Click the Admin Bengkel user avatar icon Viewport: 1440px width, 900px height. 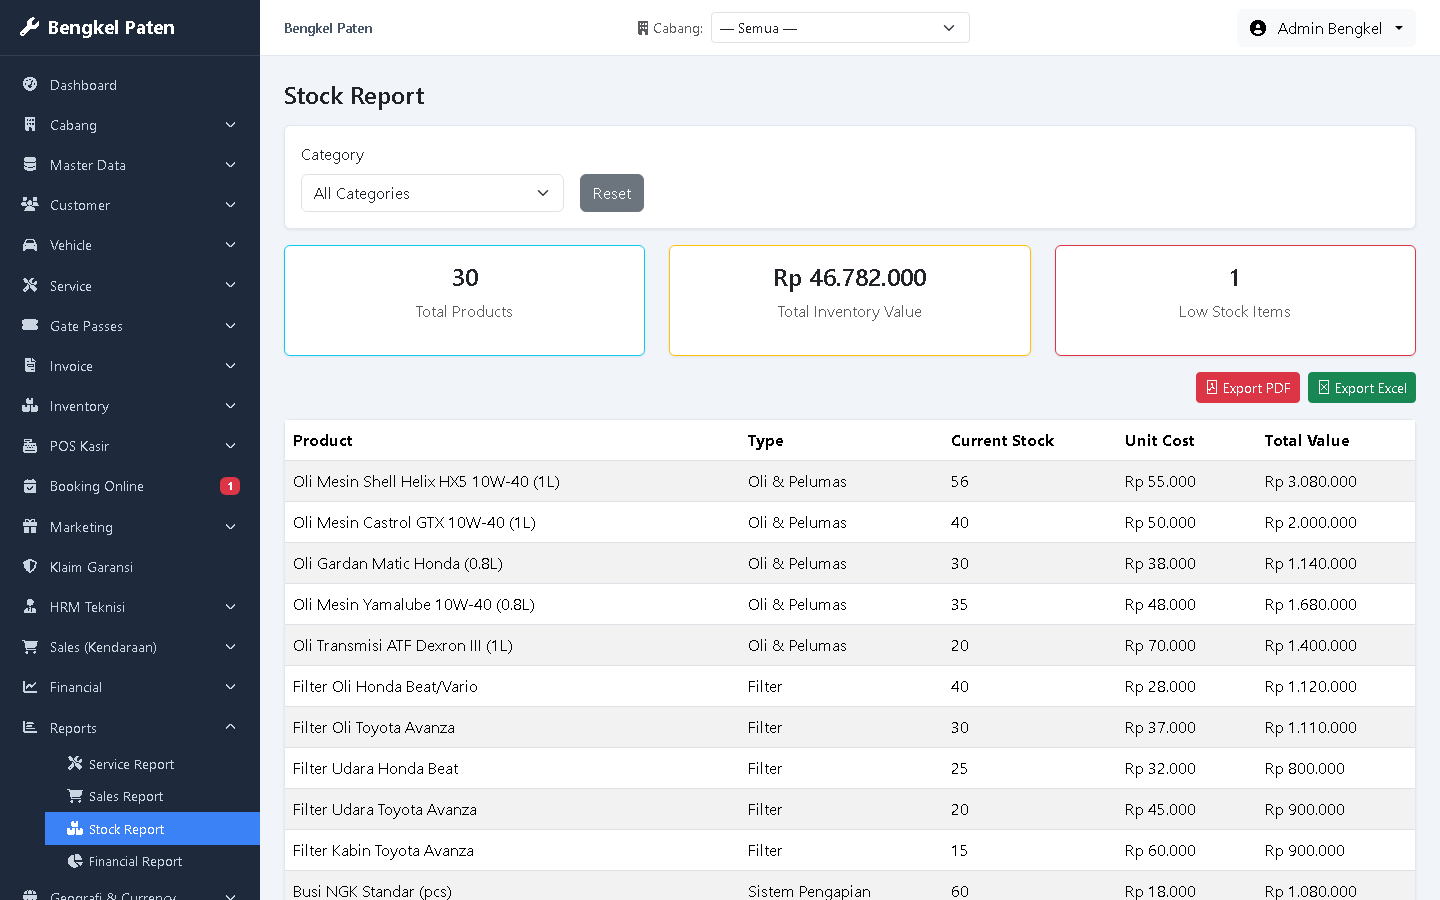tap(1258, 28)
